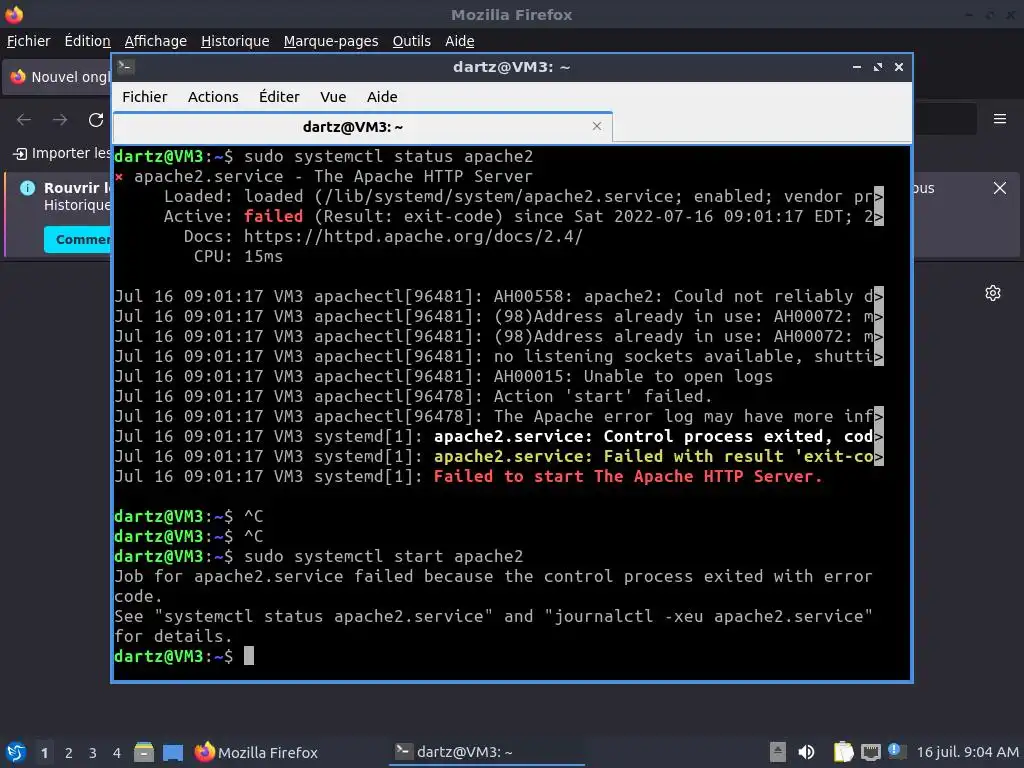Image resolution: width=1024 pixels, height=768 pixels.
Task: Open Firefox Affichage menu
Action: tap(155, 41)
